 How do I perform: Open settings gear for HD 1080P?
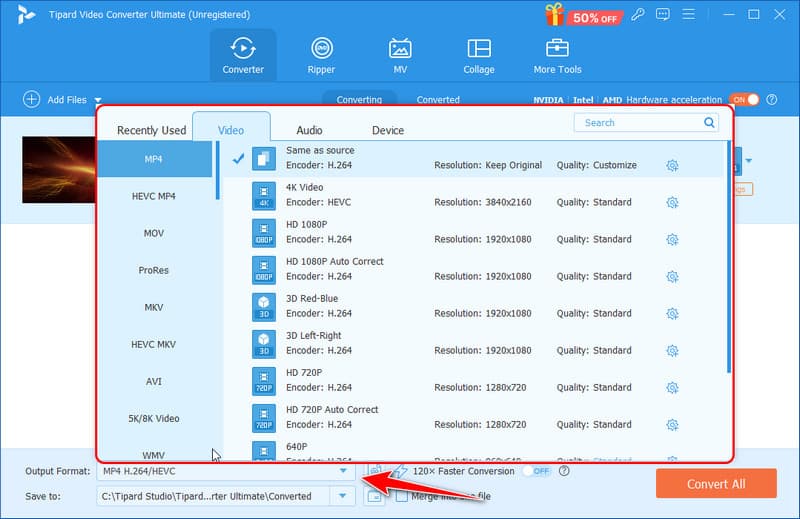point(672,239)
